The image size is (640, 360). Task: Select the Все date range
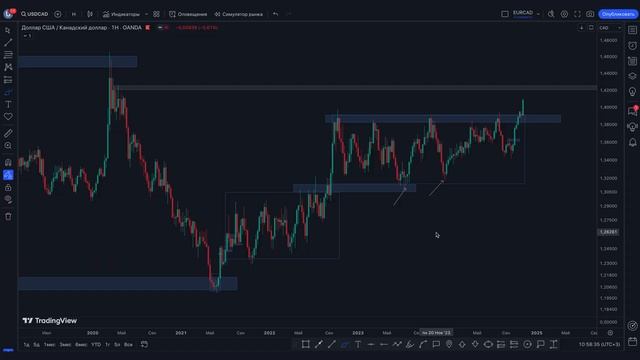point(128,344)
